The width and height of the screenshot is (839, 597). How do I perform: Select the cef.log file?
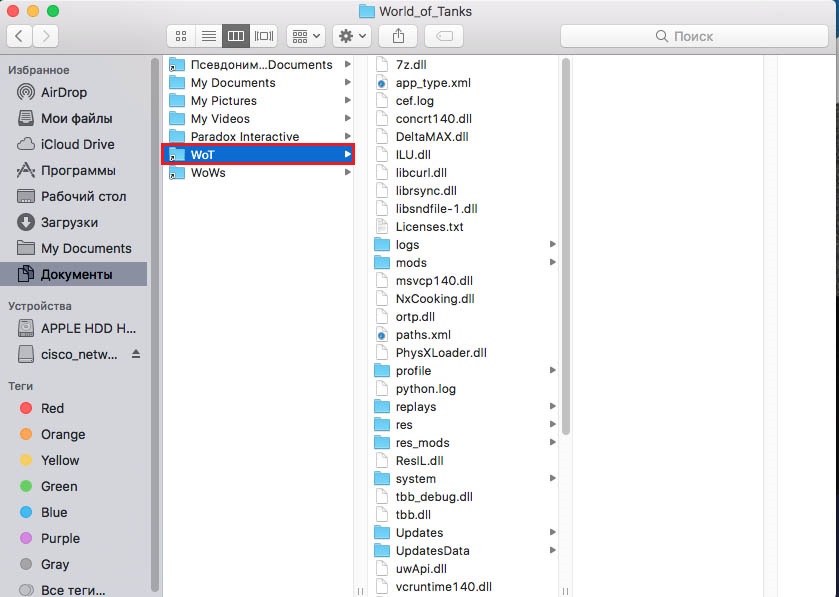click(x=464, y=101)
